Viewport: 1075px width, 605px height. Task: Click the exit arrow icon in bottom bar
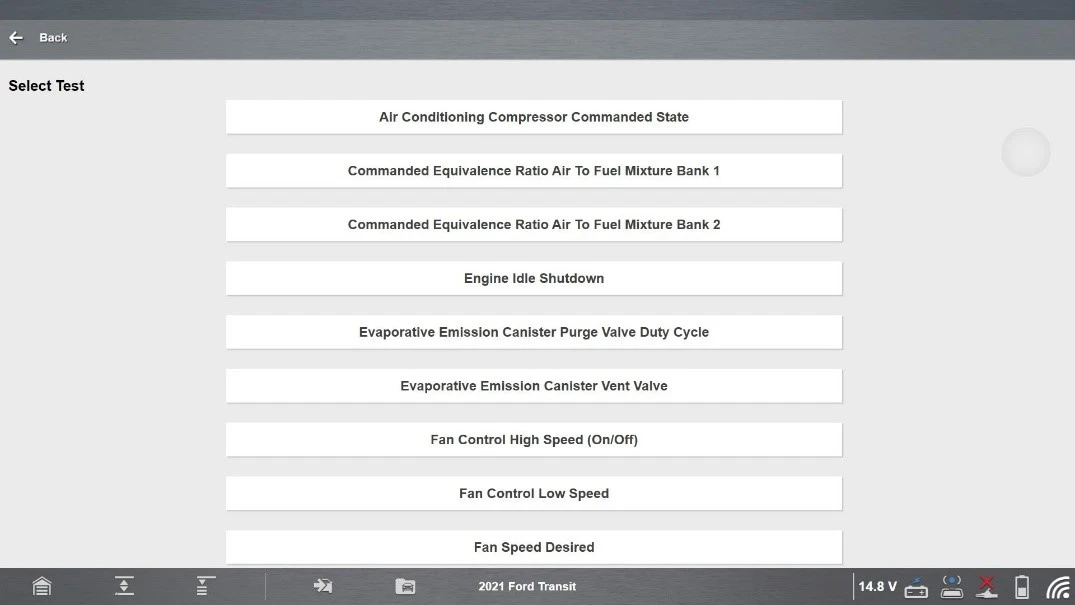pyautogui.click(x=322, y=586)
